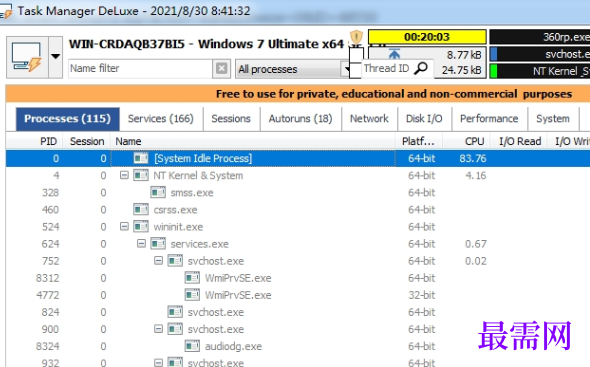
Task: Click the csrss.exe process icon
Action: tap(141, 209)
